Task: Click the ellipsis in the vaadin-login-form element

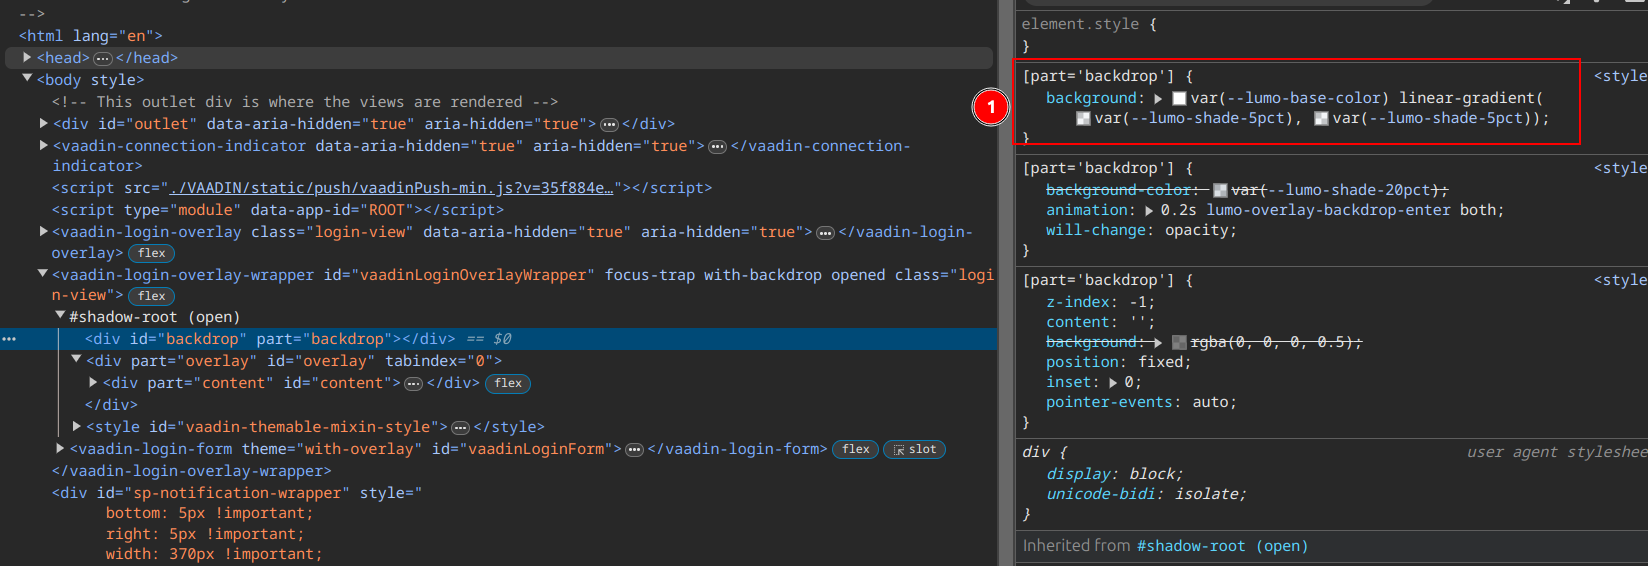Action: (x=634, y=450)
